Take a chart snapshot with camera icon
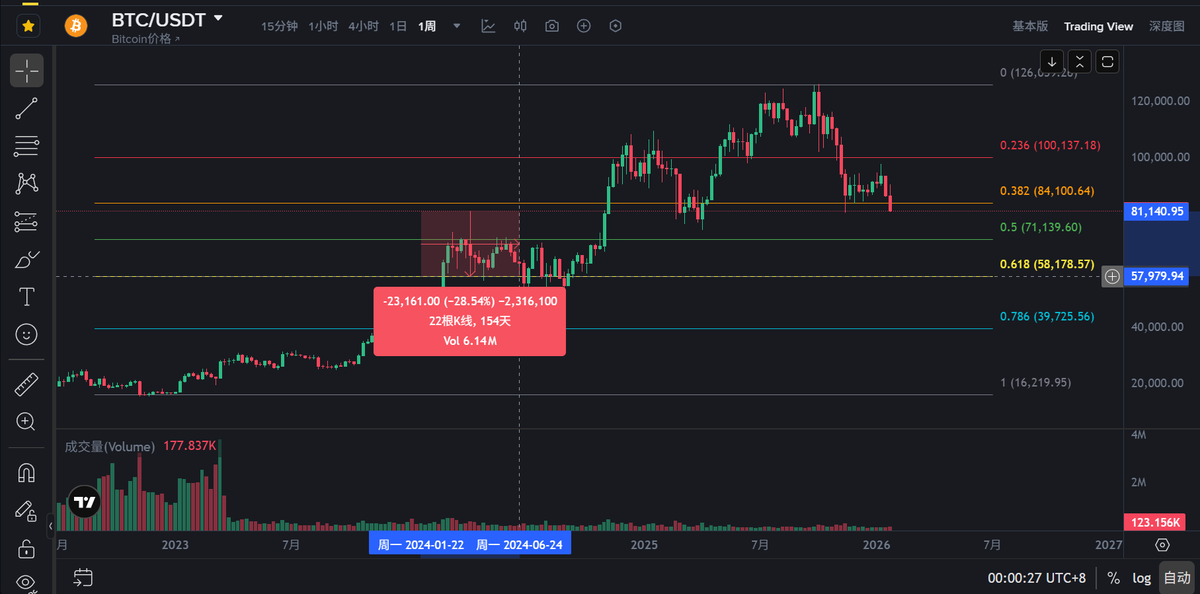This screenshot has height=594, width=1200. click(x=552, y=26)
